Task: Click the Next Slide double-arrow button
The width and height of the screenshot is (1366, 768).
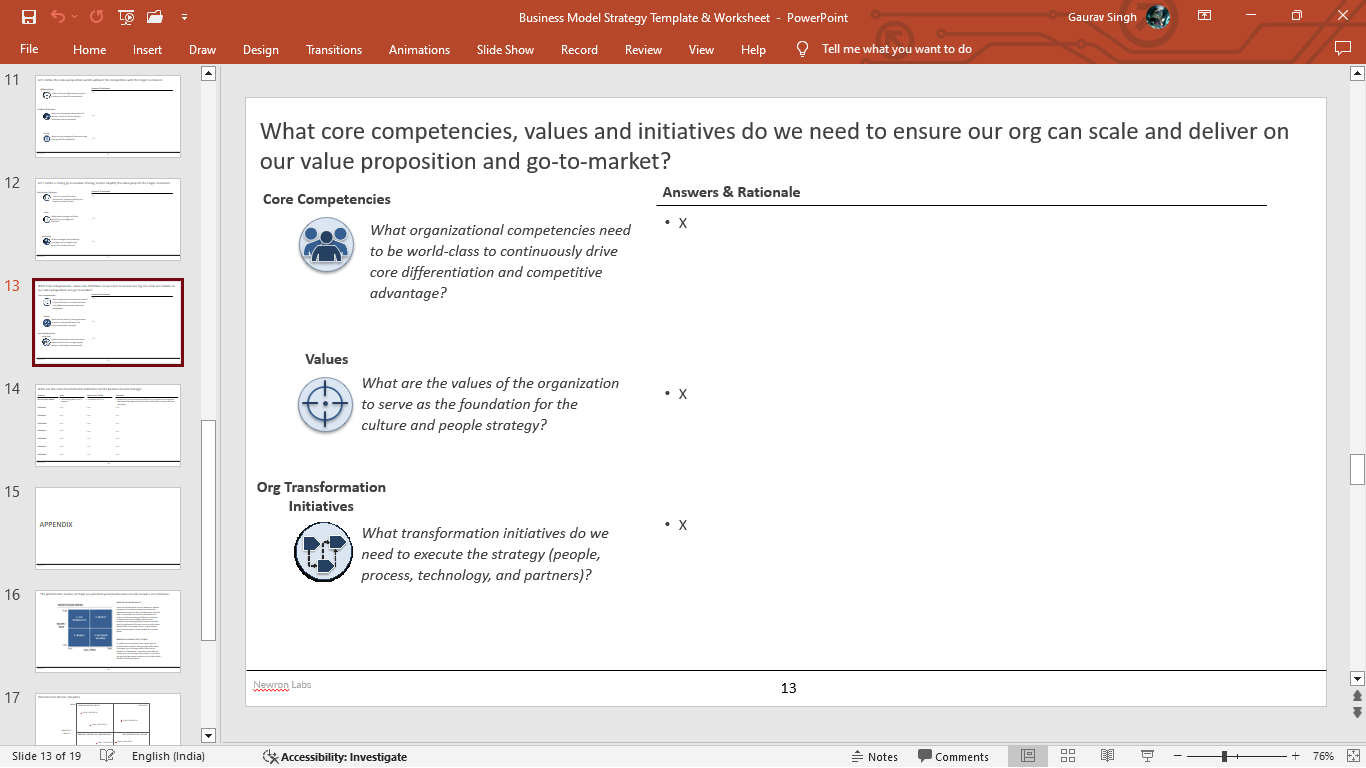Action: (1357, 712)
